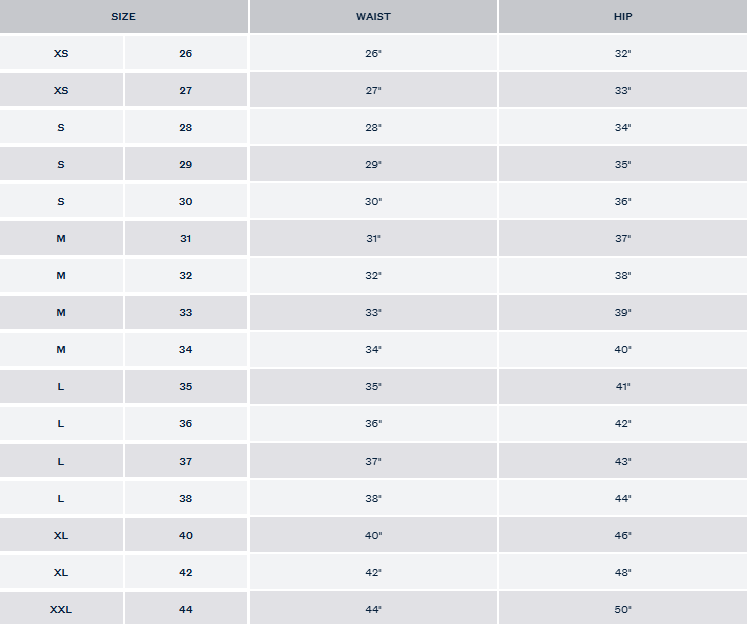The image size is (747, 624).
Task: Select the numeric size 34 cell
Action: [186, 349]
